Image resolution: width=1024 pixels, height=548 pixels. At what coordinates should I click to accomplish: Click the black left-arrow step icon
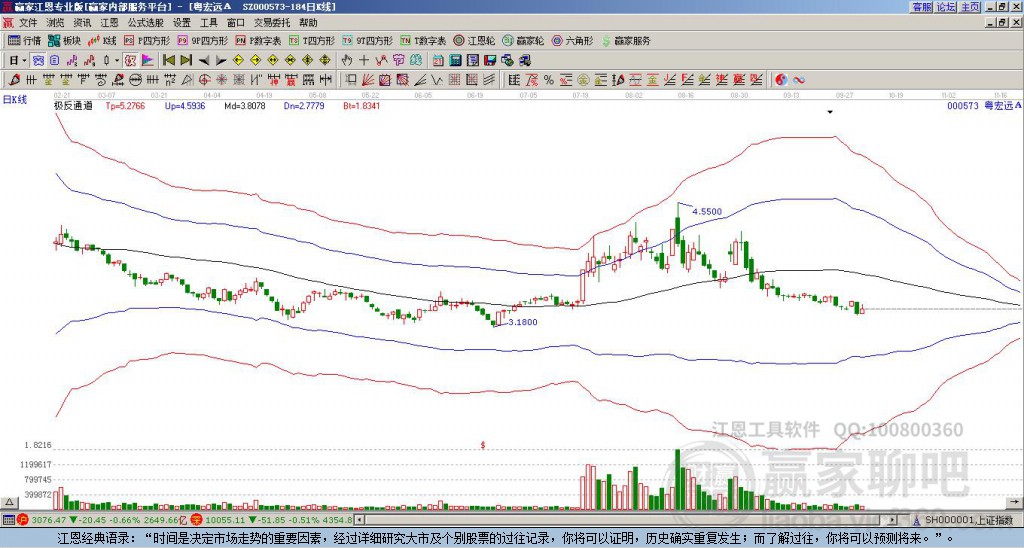point(204,61)
